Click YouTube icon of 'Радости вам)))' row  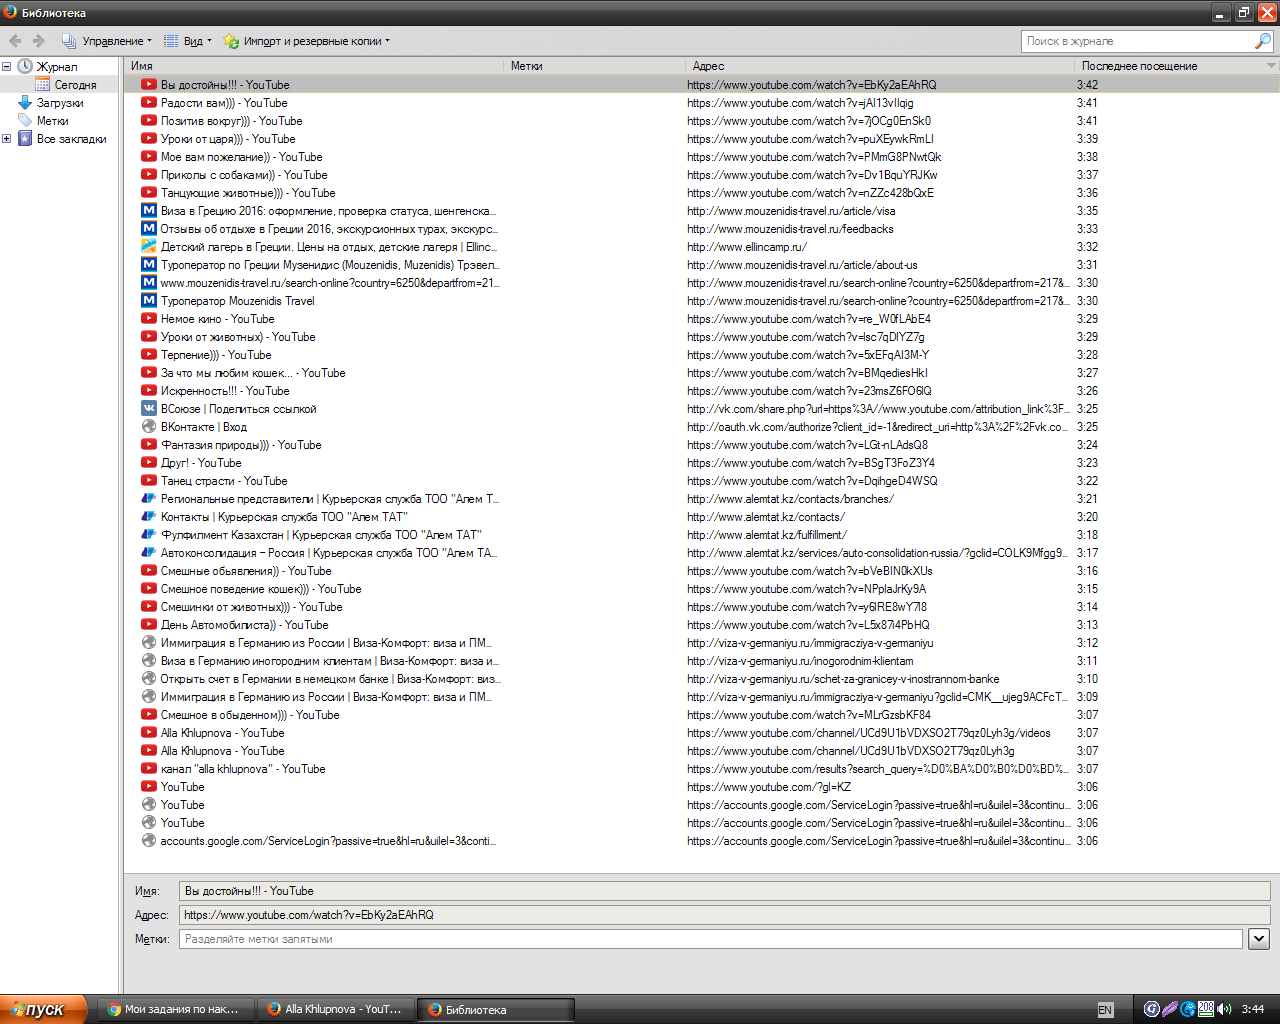click(149, 103)
